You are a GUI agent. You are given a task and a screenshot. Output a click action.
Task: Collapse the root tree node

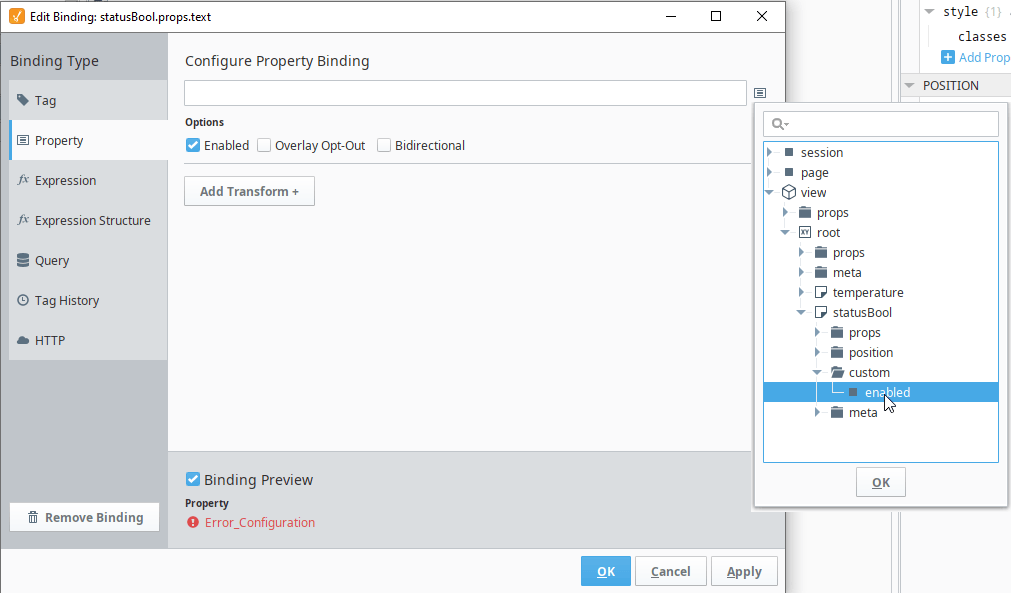(x=785, y=232)
